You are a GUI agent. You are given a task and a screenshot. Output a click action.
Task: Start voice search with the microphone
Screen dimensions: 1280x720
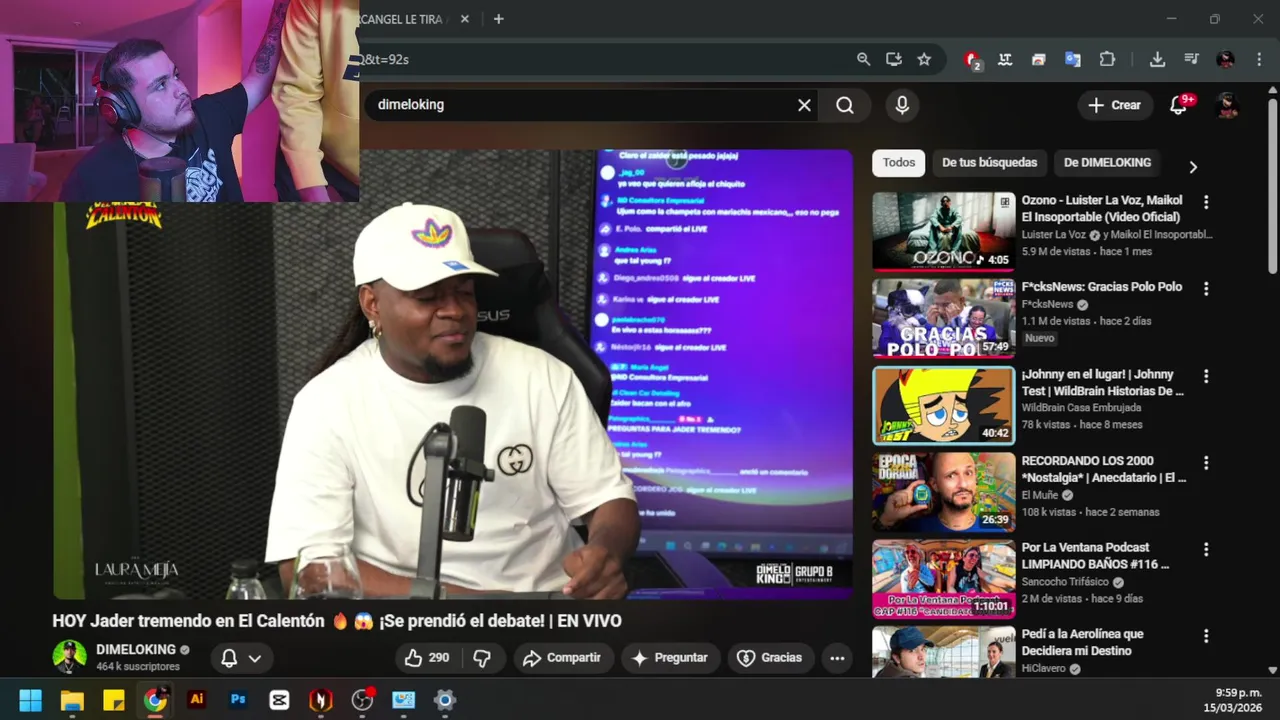(902, 105)
